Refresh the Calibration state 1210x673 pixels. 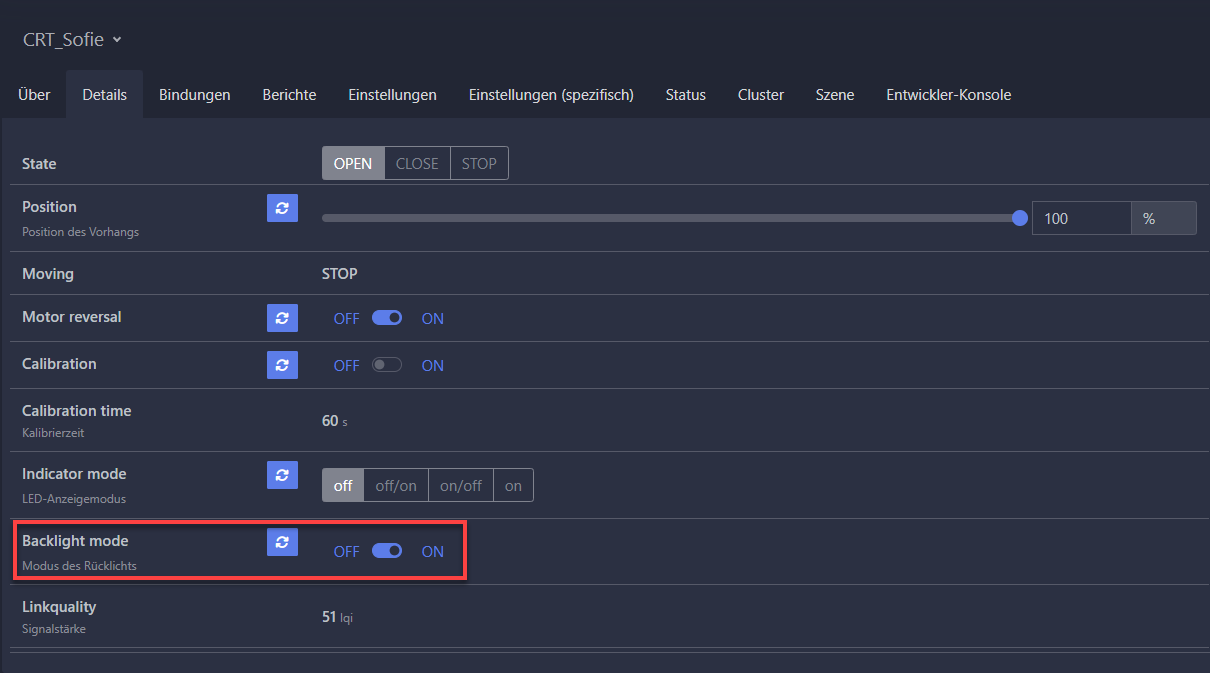[x=282, y=365]
